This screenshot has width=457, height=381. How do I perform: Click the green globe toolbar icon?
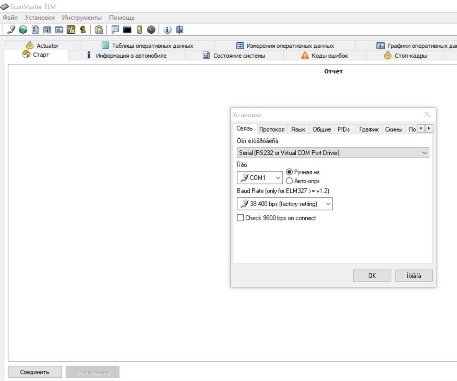pos(23,30)
